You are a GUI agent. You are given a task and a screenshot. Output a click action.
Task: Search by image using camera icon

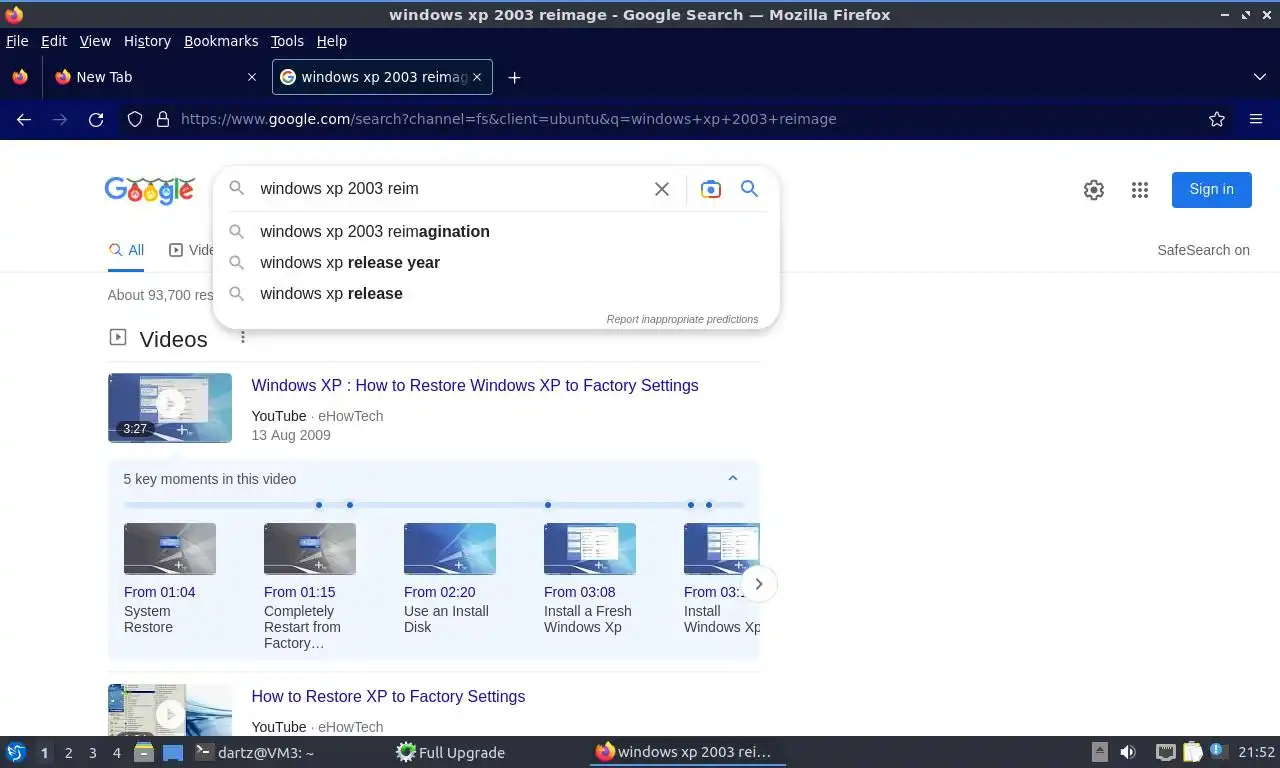pos(711,189)
